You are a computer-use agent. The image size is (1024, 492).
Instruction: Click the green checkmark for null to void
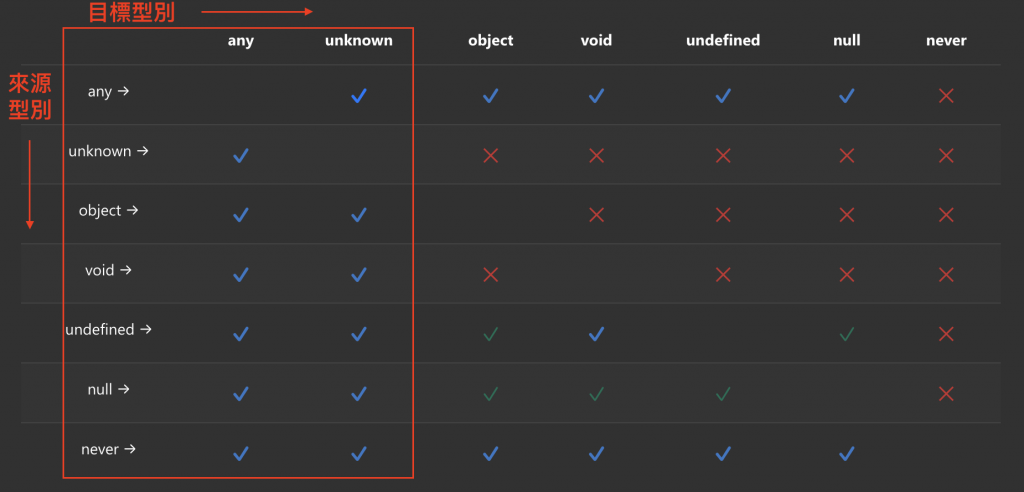(x=596, y=394)
